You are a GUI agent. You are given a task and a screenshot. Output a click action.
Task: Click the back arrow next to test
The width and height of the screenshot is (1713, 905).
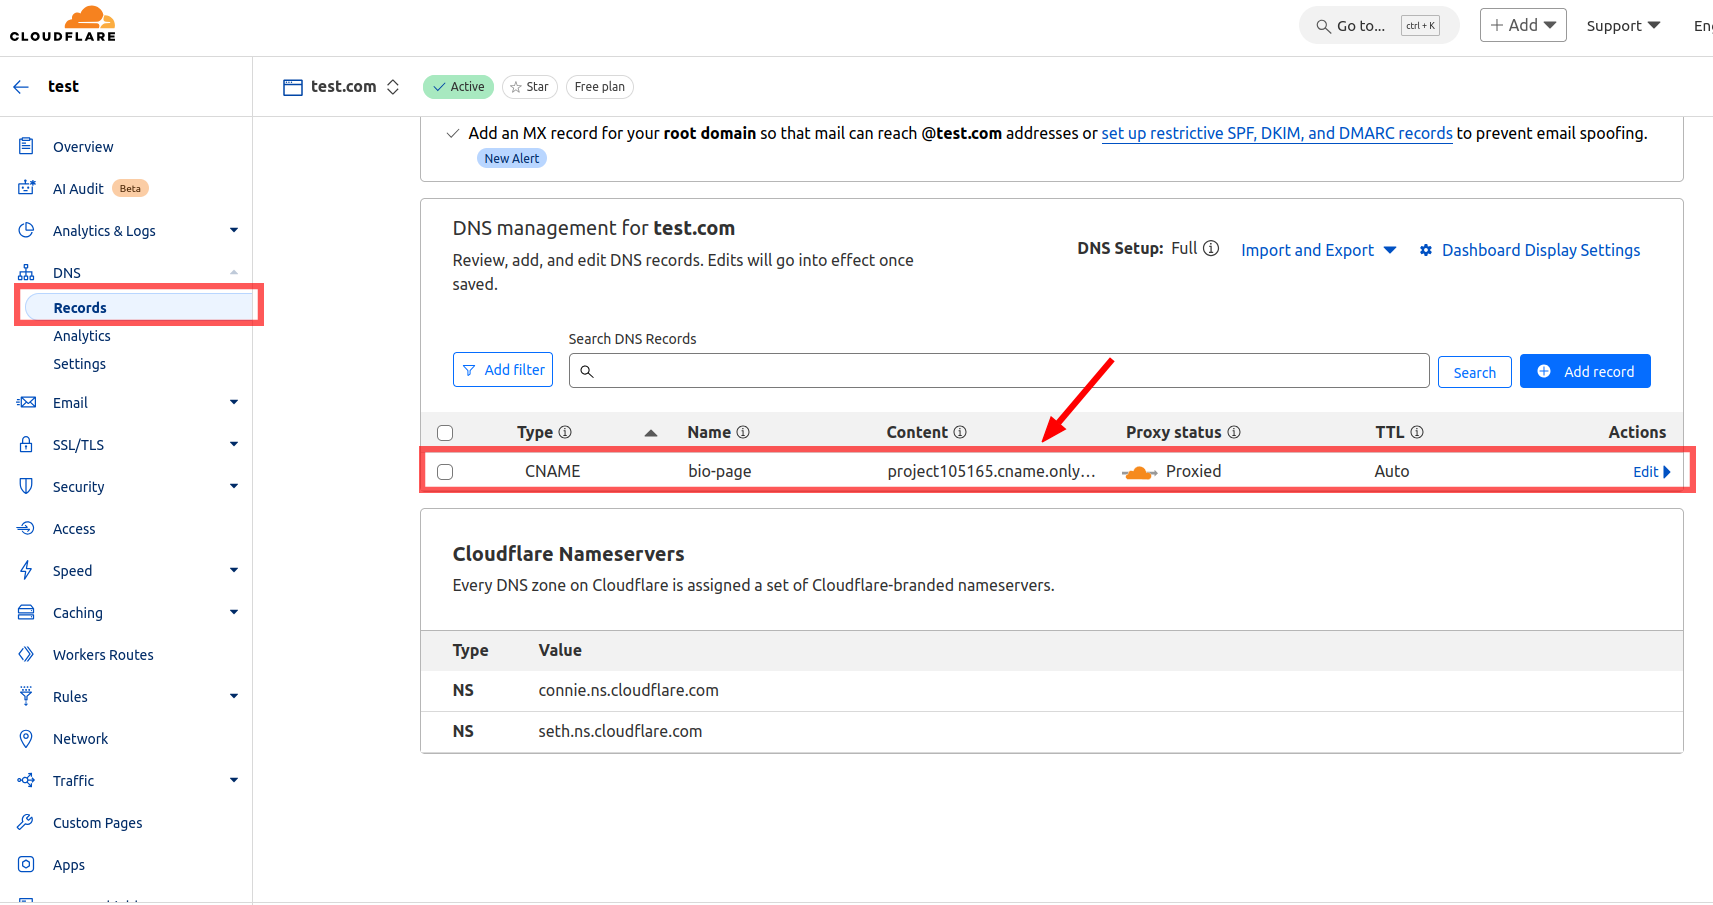(21, 87)
